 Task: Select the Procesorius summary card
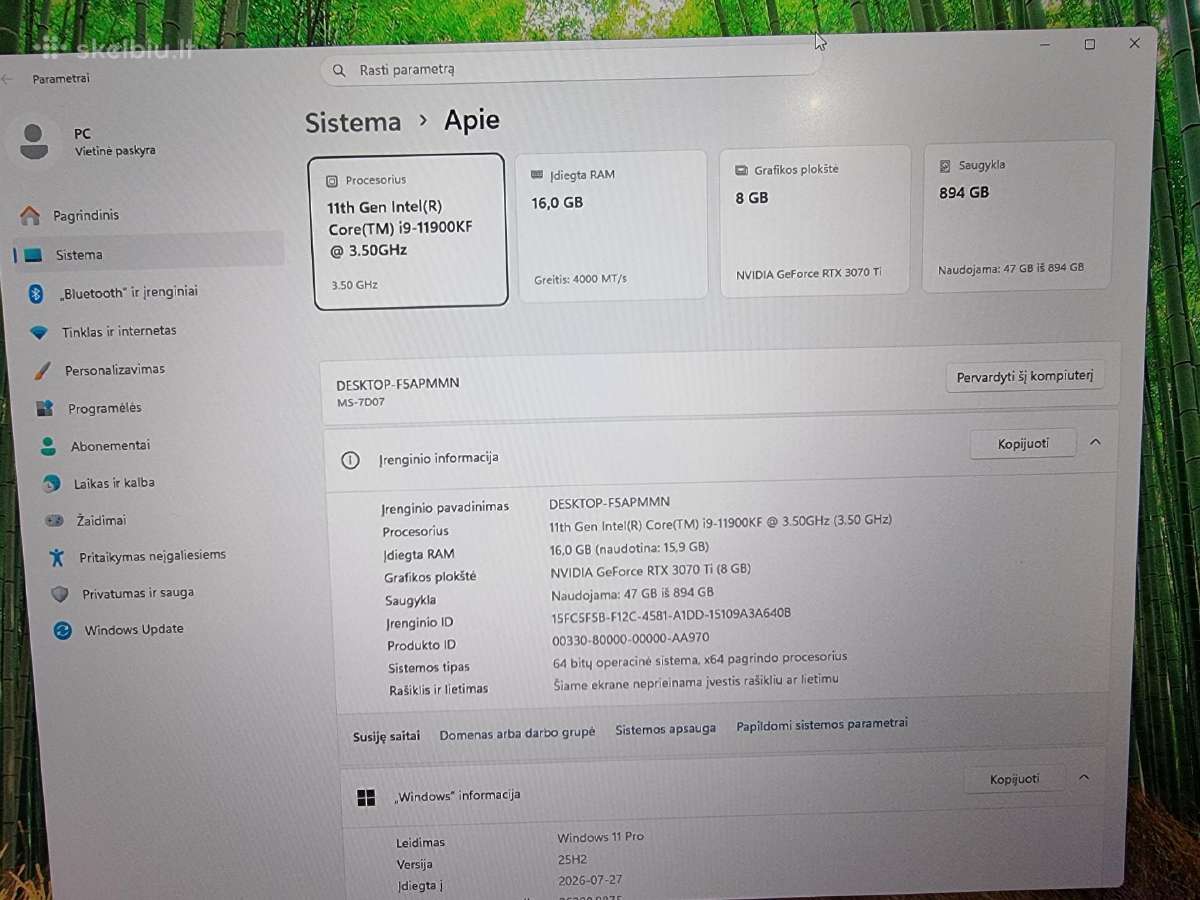(x=410, y=232)
